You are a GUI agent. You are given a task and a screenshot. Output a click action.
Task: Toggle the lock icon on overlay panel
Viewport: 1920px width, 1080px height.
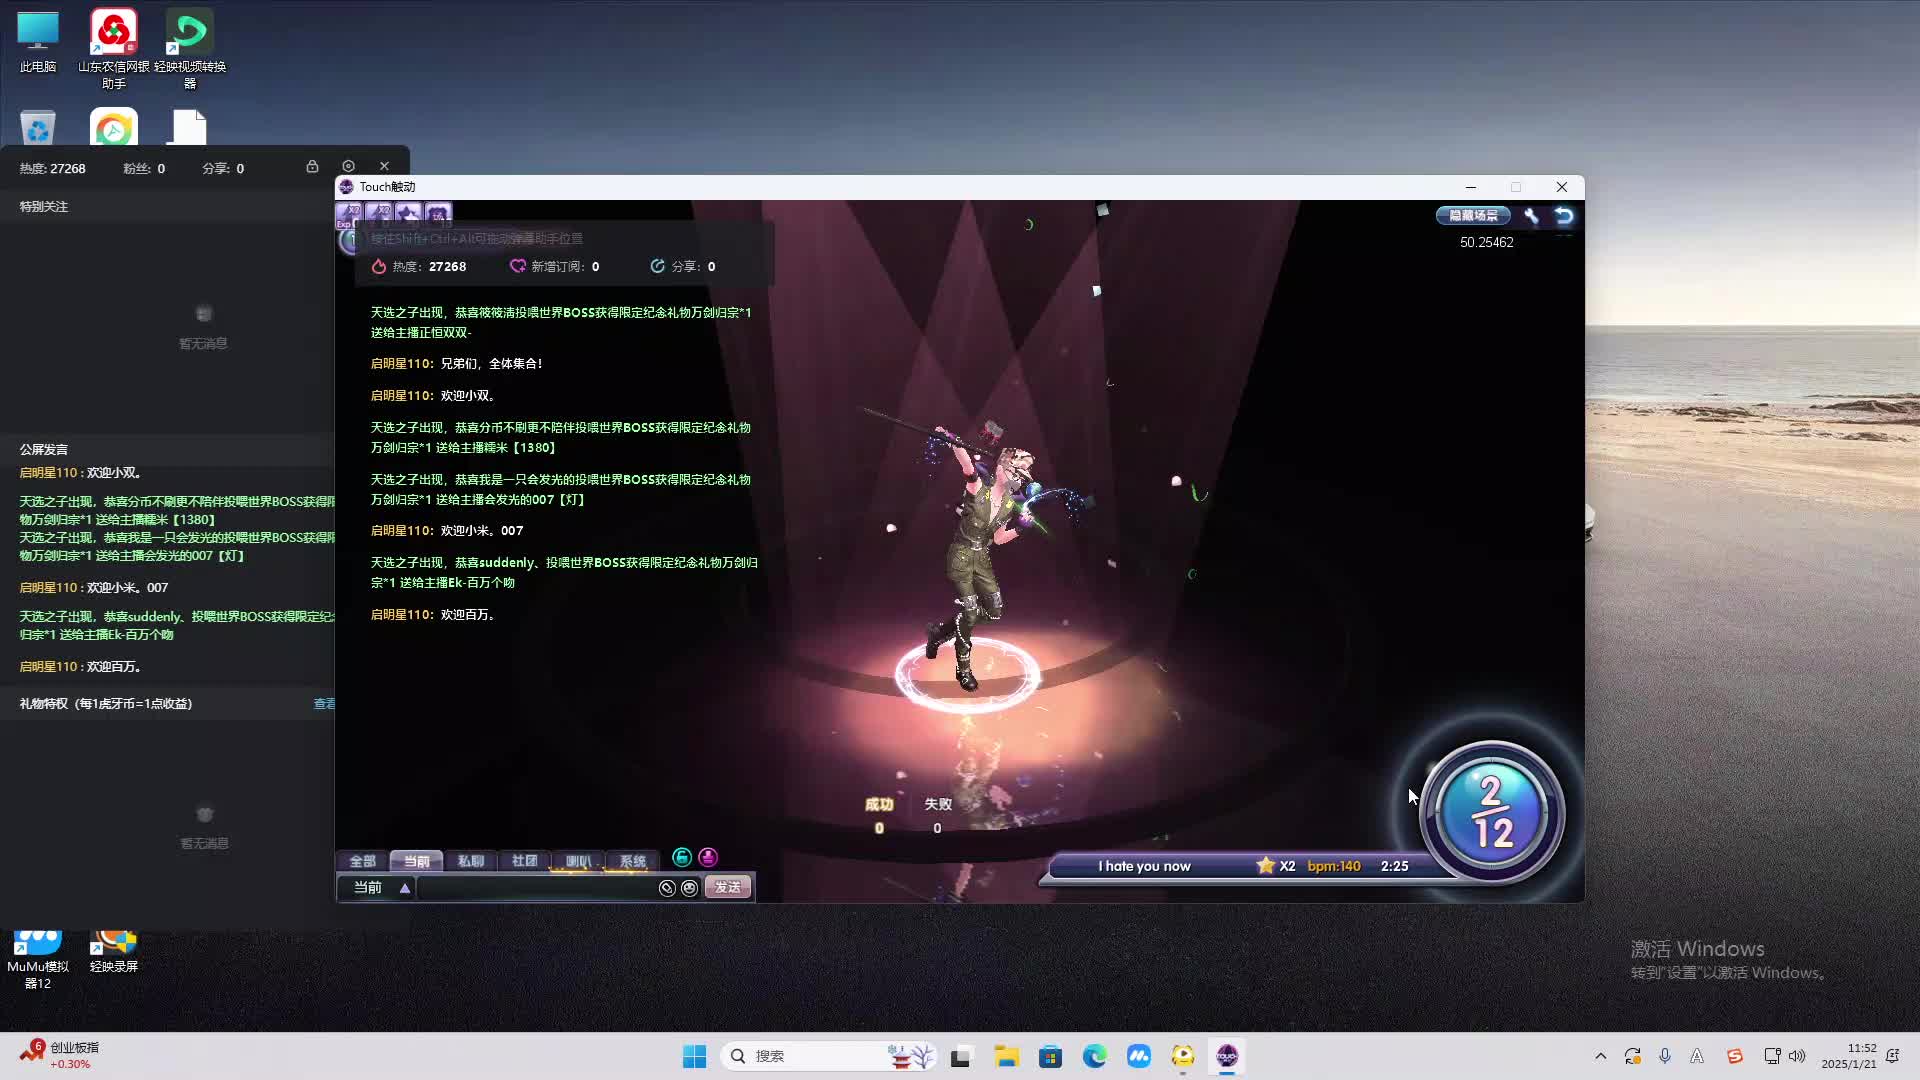coord(312,166)
